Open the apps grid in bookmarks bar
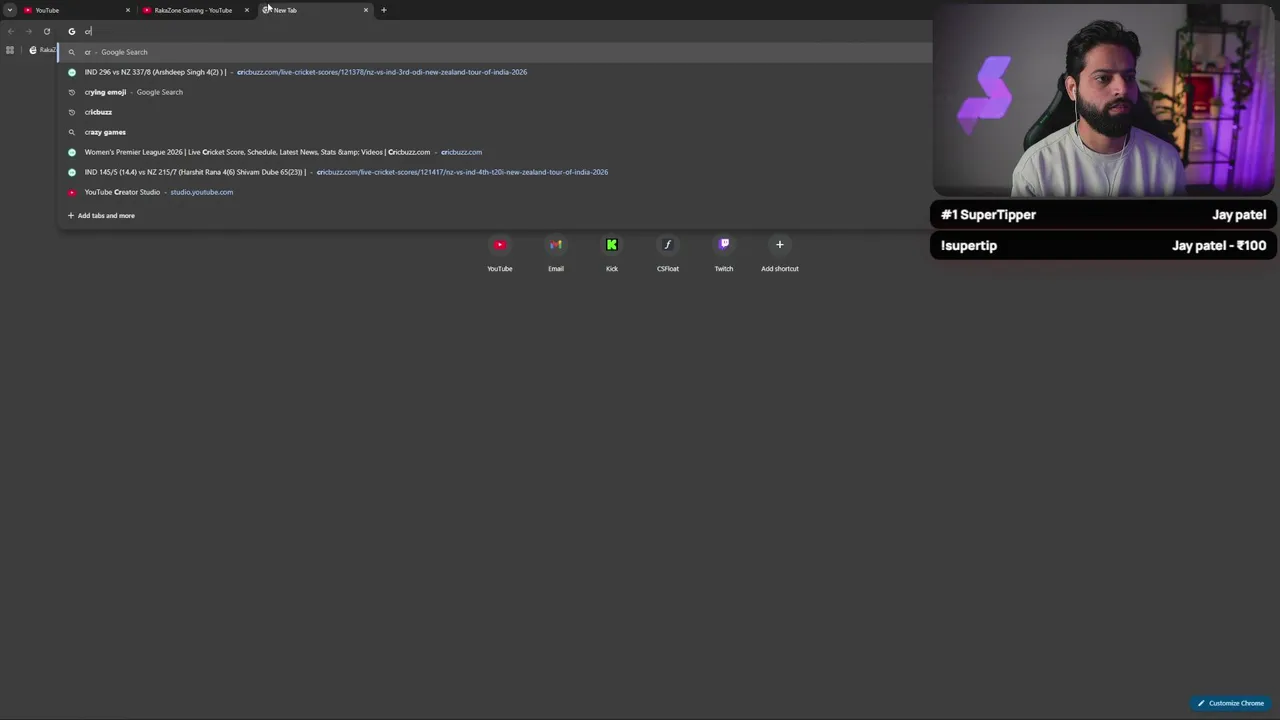The image size is (1280, 720). tap(10, 50)
